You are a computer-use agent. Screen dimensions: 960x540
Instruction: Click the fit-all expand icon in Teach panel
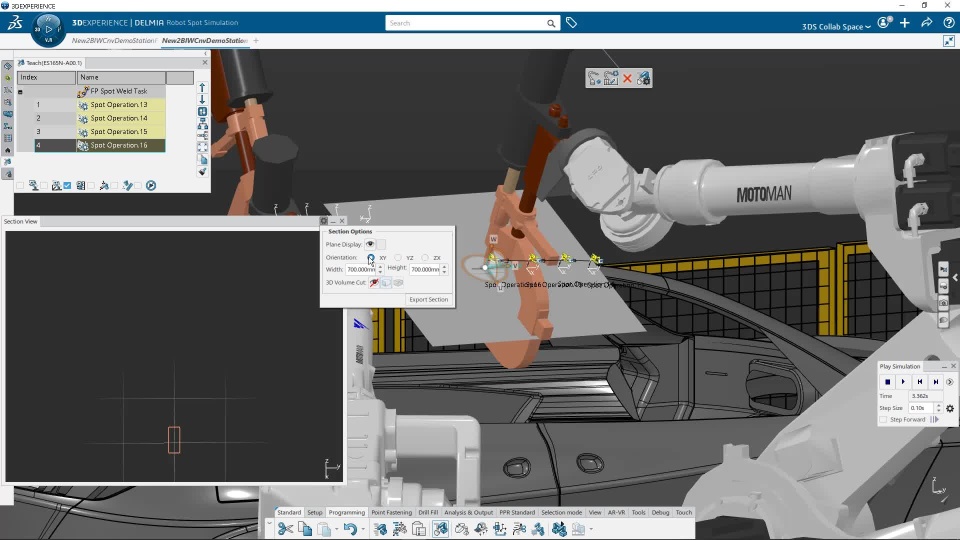202,148
